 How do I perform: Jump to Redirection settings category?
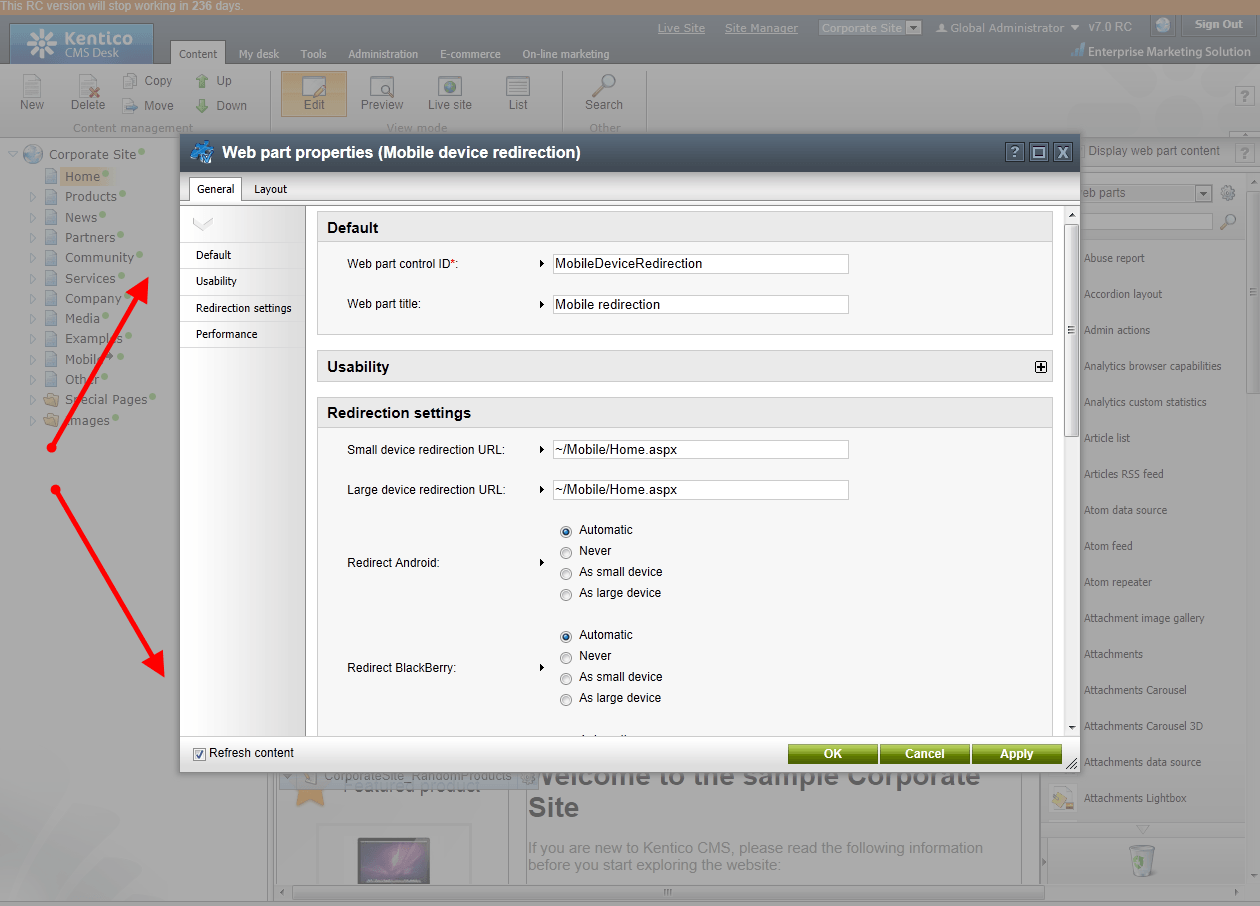243,308
